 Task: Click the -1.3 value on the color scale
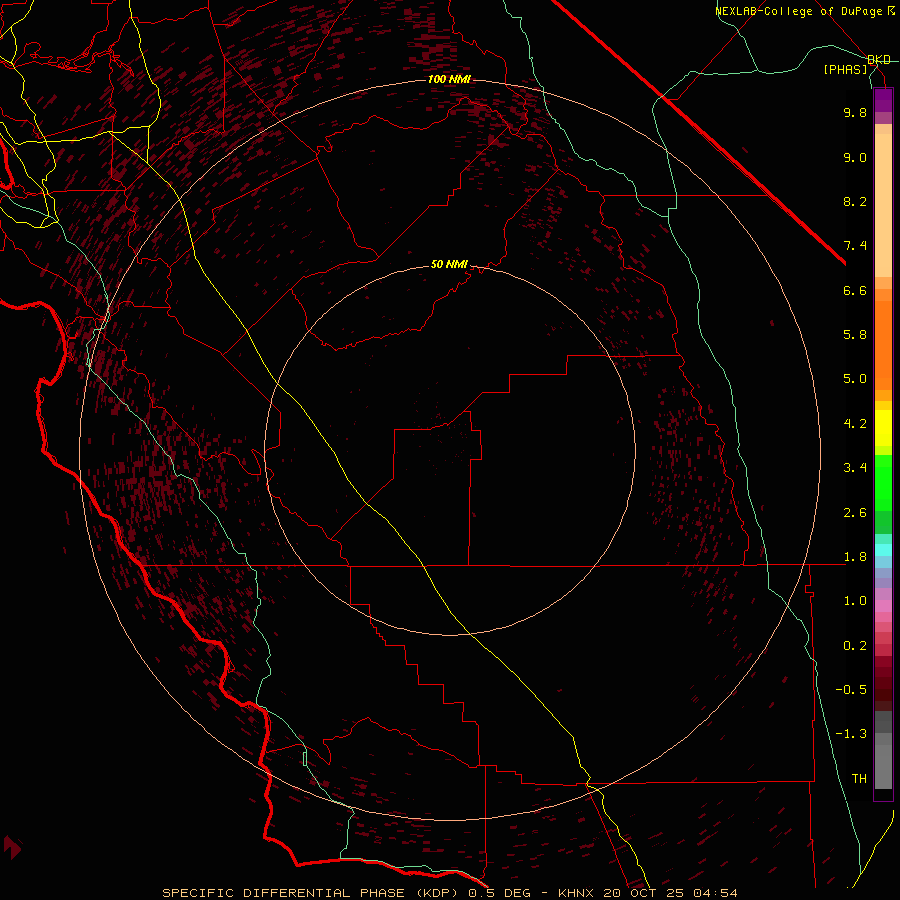click(x=851, y=734)
